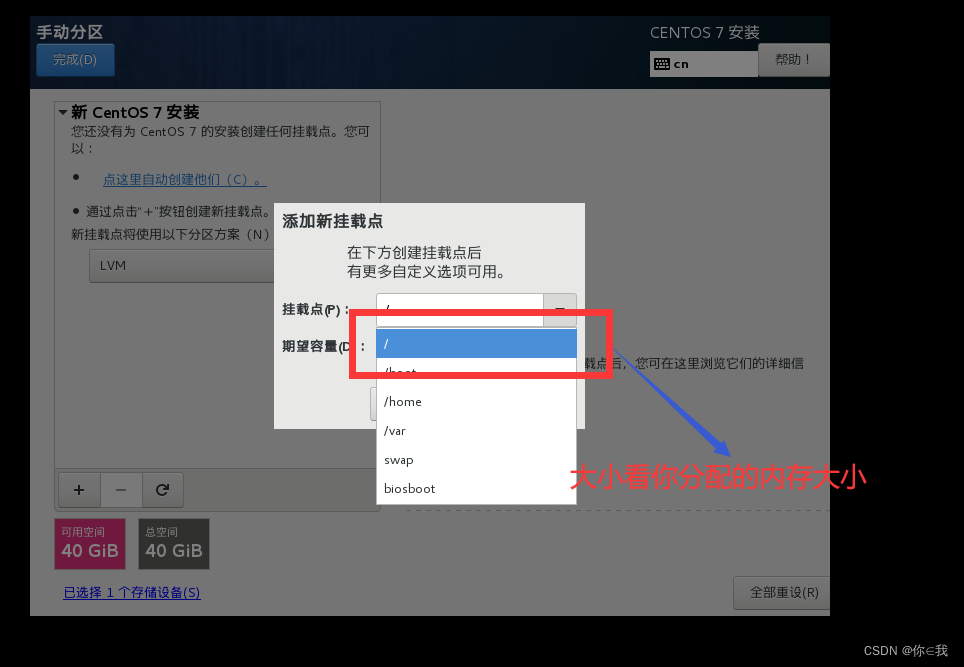
Task: Select the /home mount point option
Action: click(x=476, y=401)
